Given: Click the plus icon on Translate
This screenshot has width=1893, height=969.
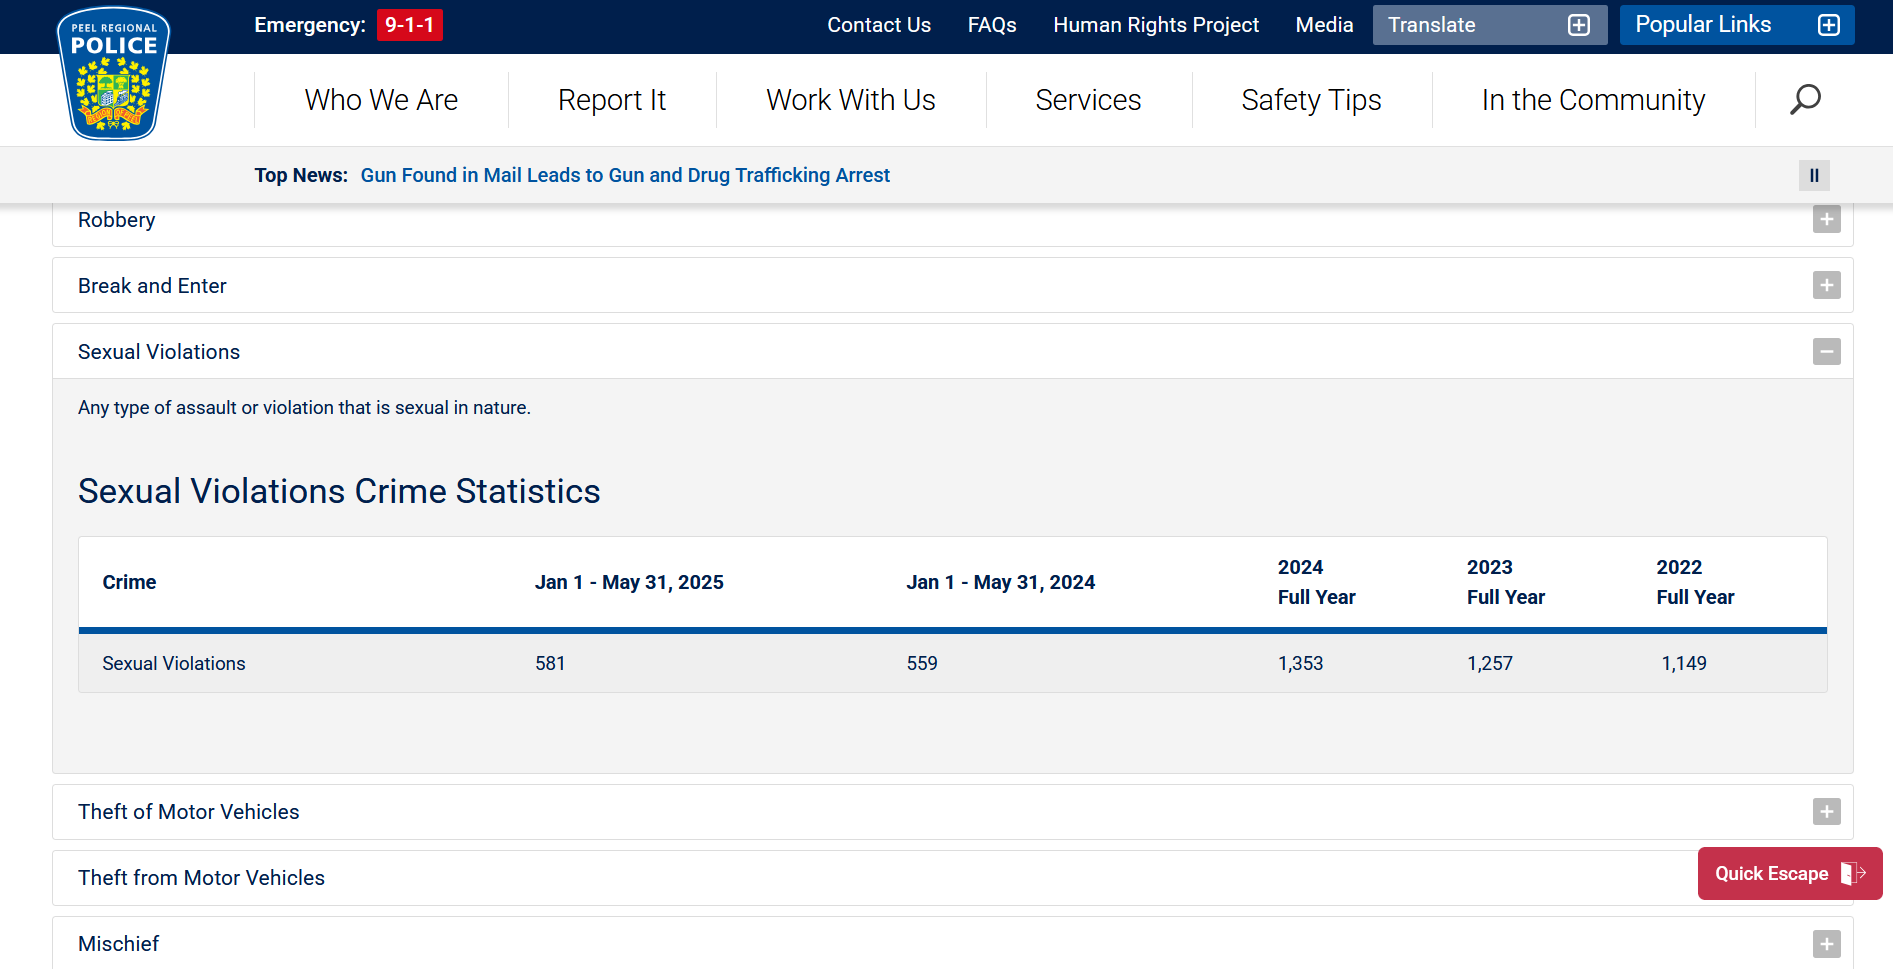Looking at the screenshot, I should [x=1579, y=25].
